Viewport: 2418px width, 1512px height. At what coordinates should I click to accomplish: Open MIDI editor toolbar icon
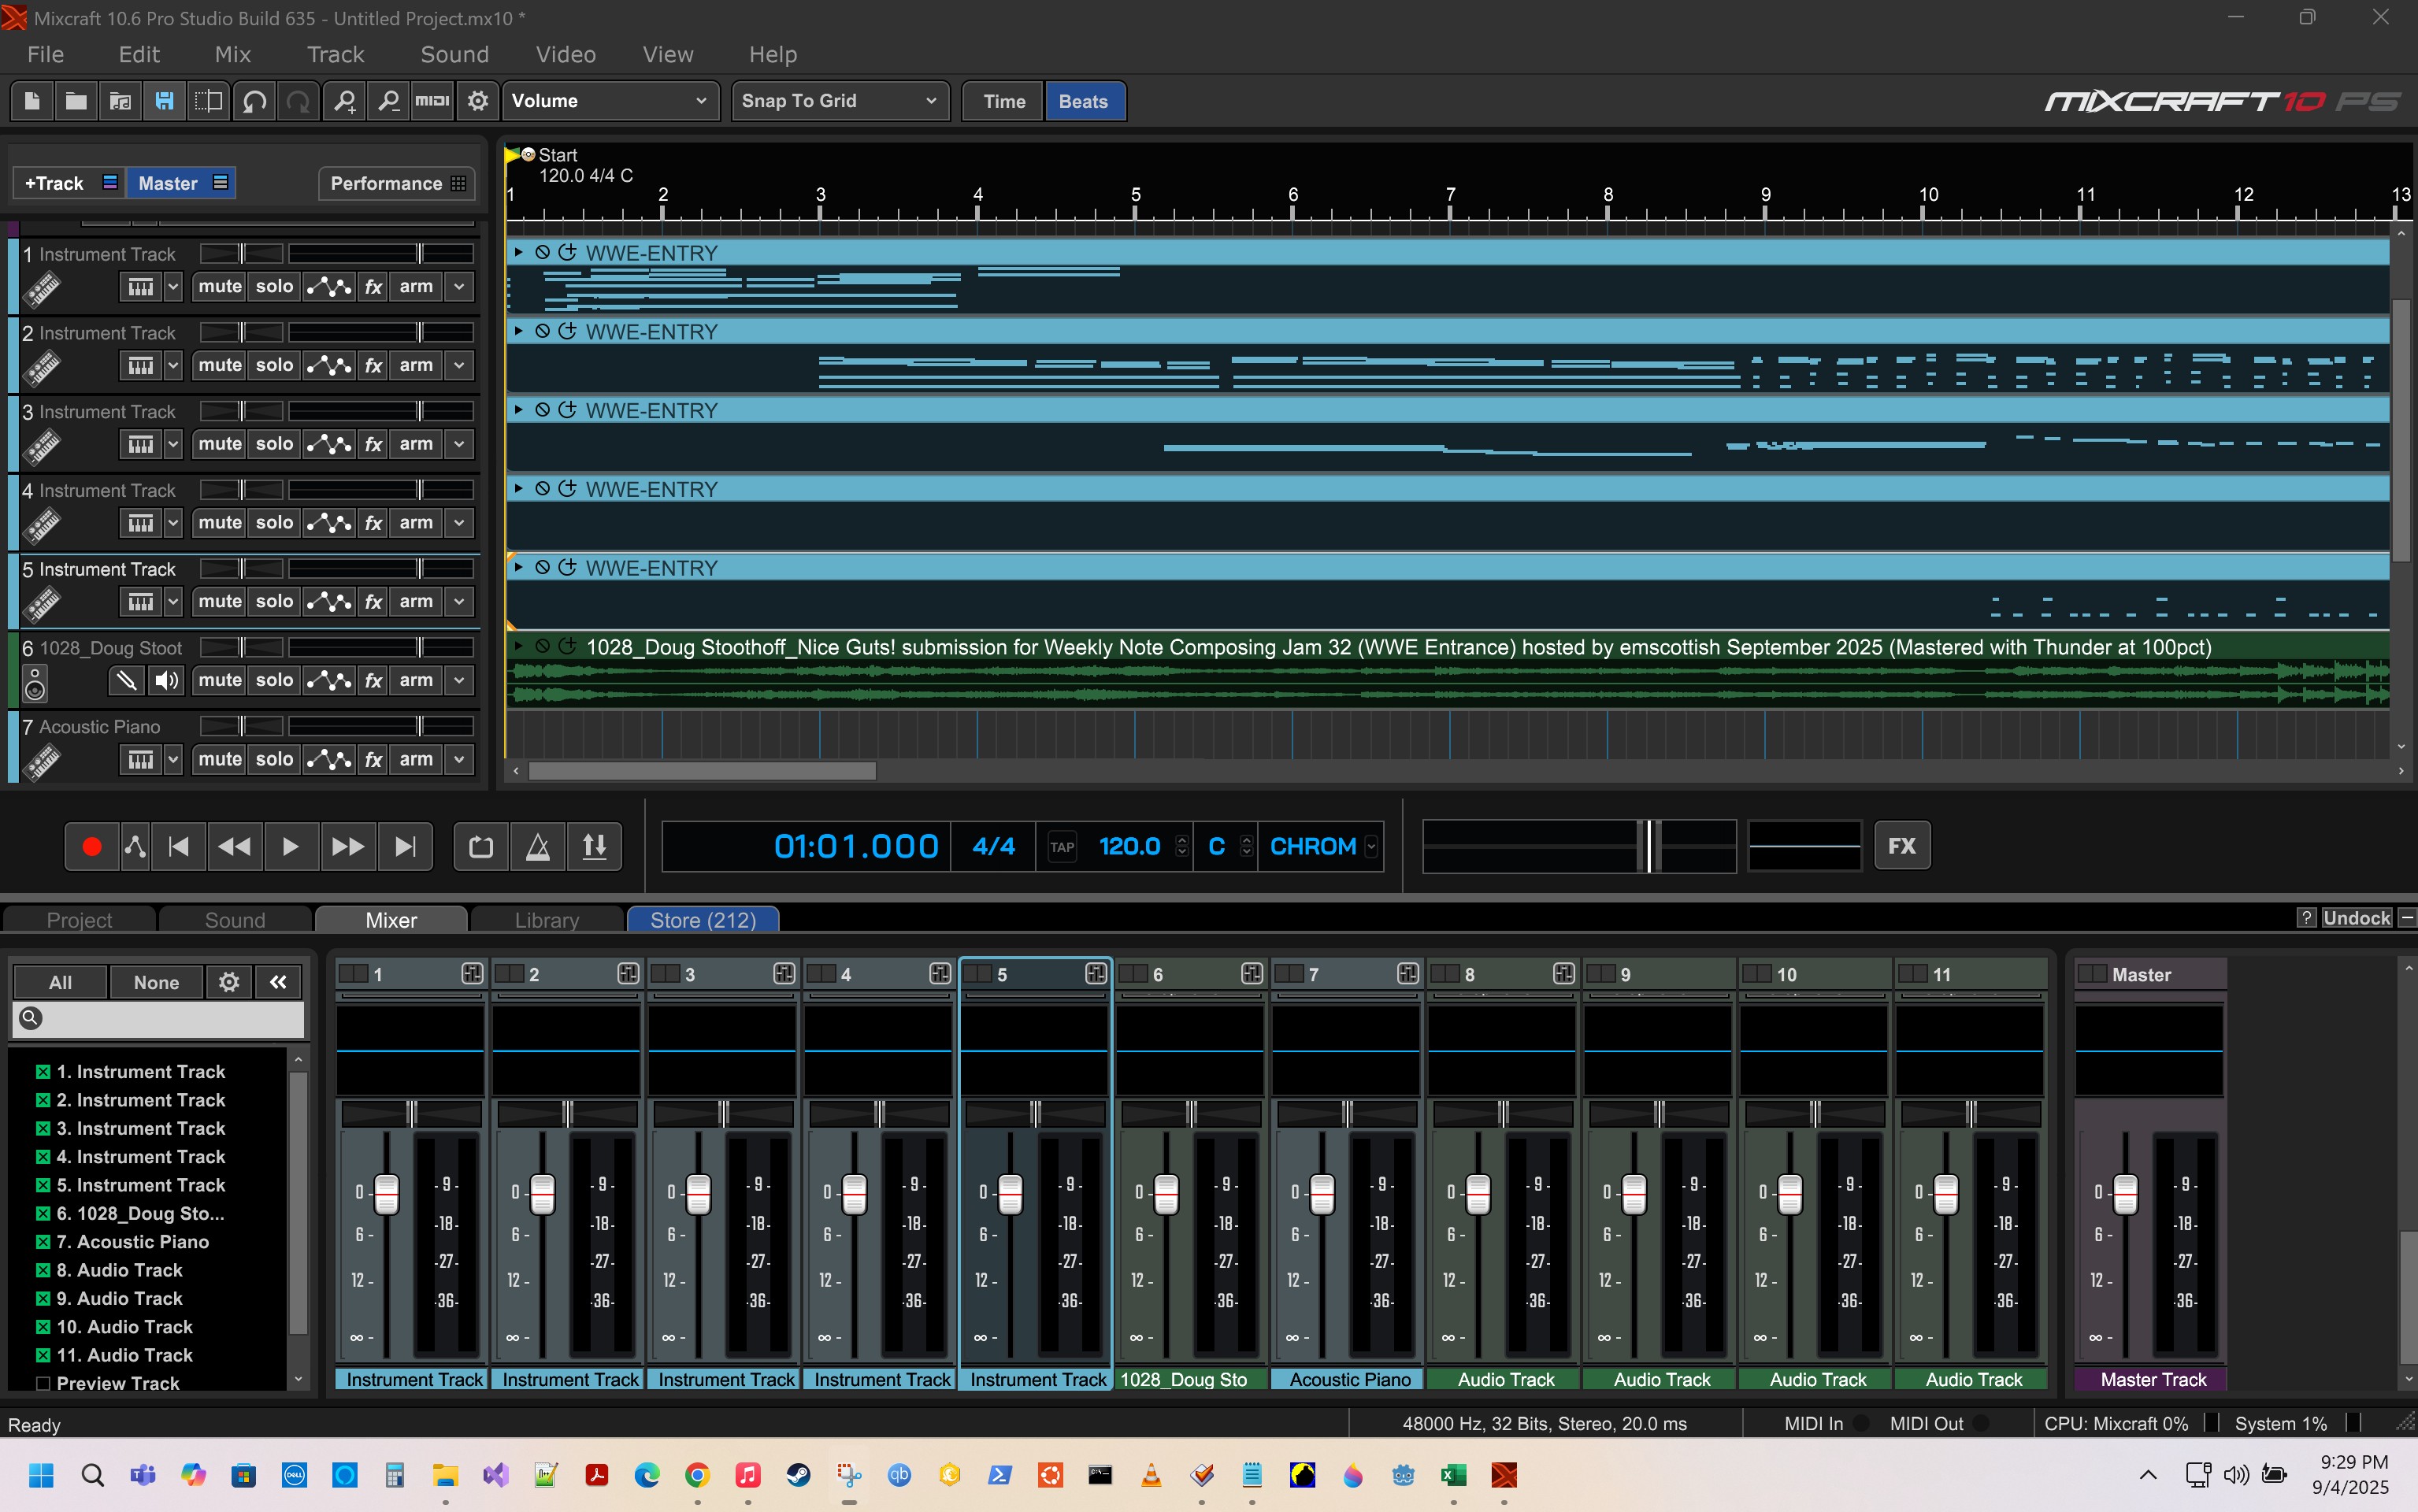(432, 101)
